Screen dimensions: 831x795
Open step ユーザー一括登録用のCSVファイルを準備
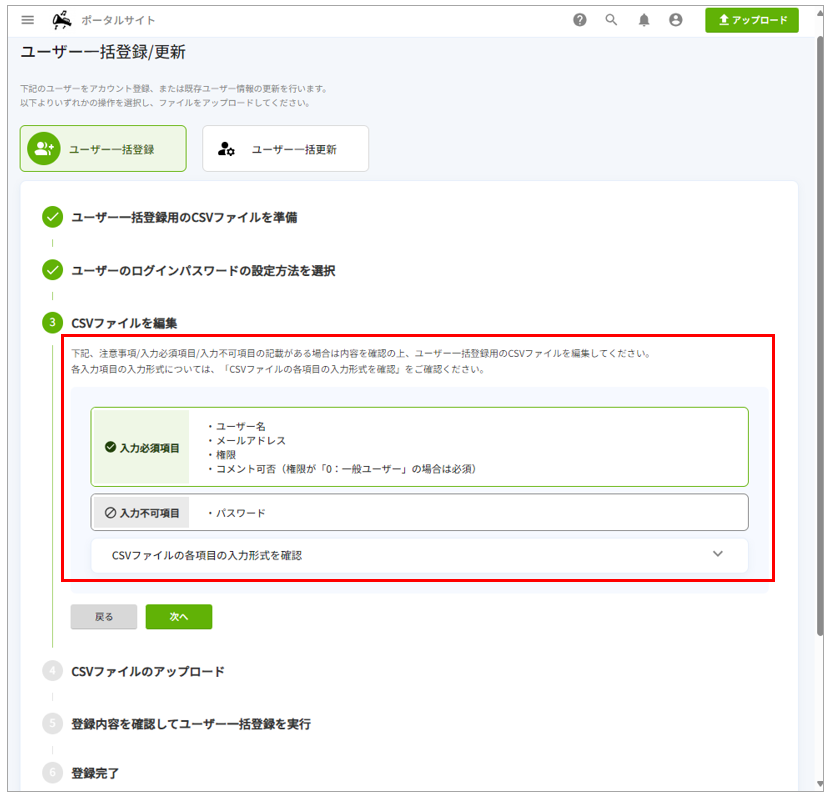(x=184, y=217)
